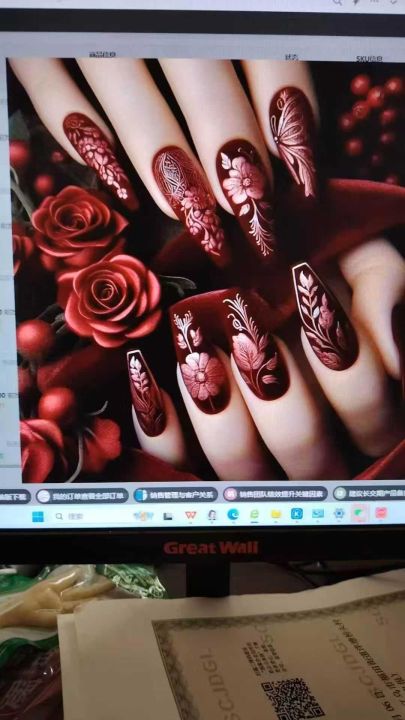Click the '状态' column header

(x=291, y=57)
